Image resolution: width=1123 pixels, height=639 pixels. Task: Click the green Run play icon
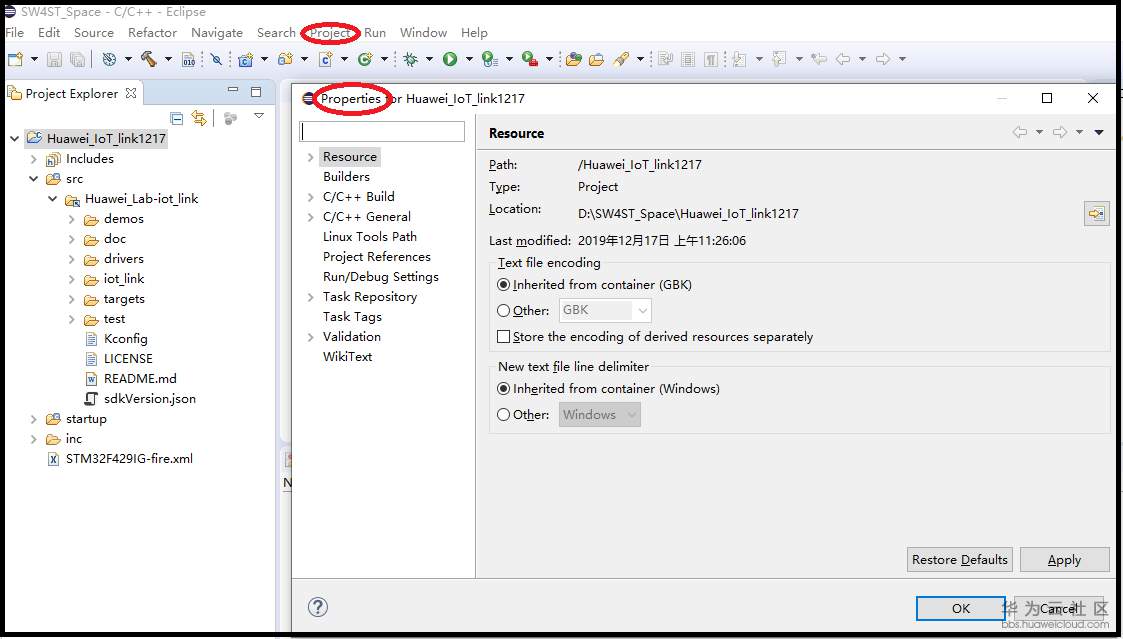450,59
